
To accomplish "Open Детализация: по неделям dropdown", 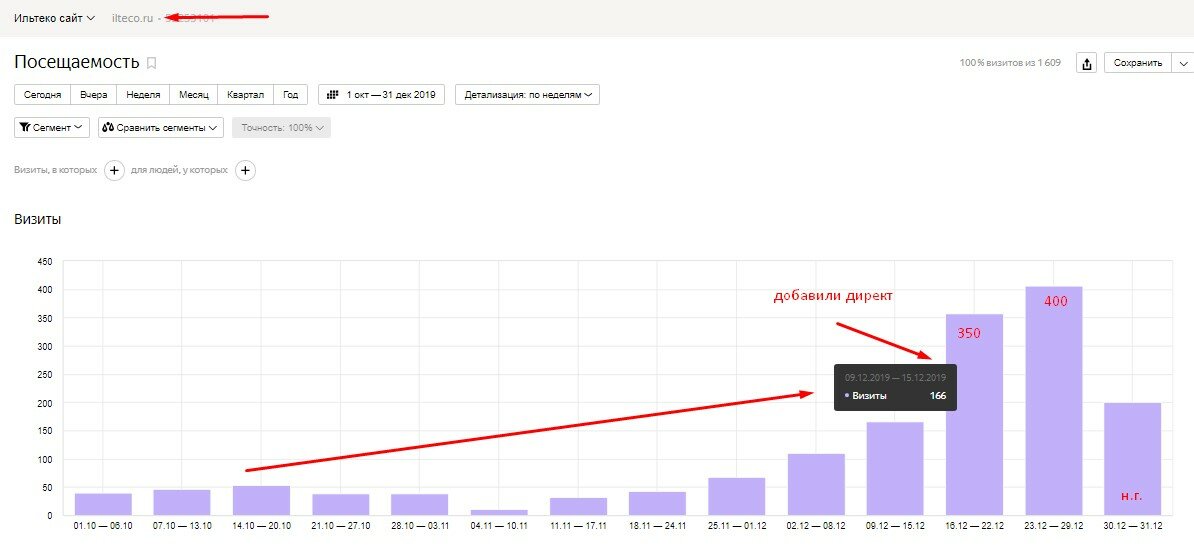I will (527, 95).
